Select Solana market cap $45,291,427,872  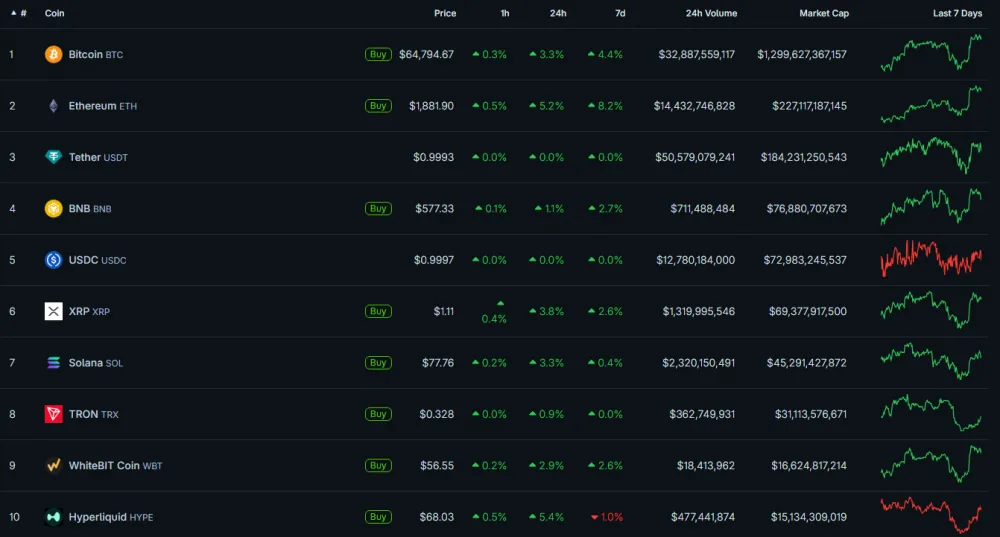pos(807,363)
